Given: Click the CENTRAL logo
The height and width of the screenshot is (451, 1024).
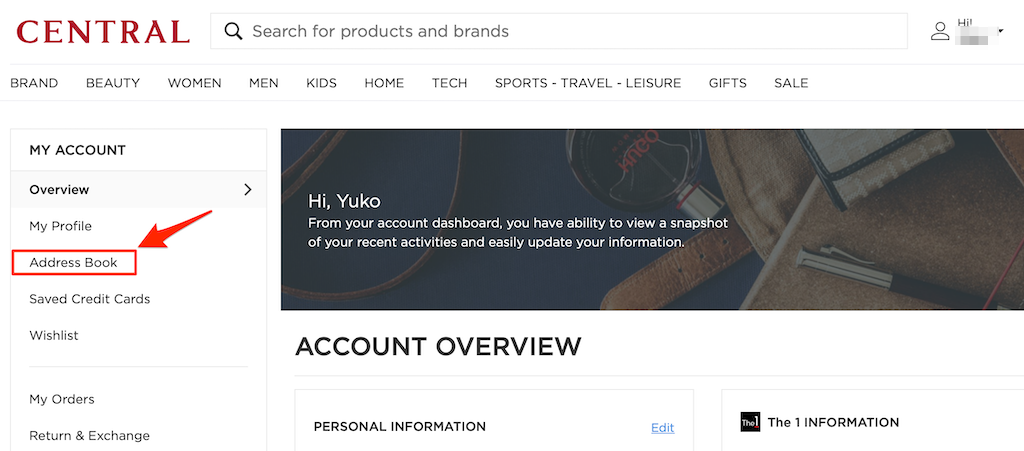Looking at the screenshot, I should click(103, 31).
